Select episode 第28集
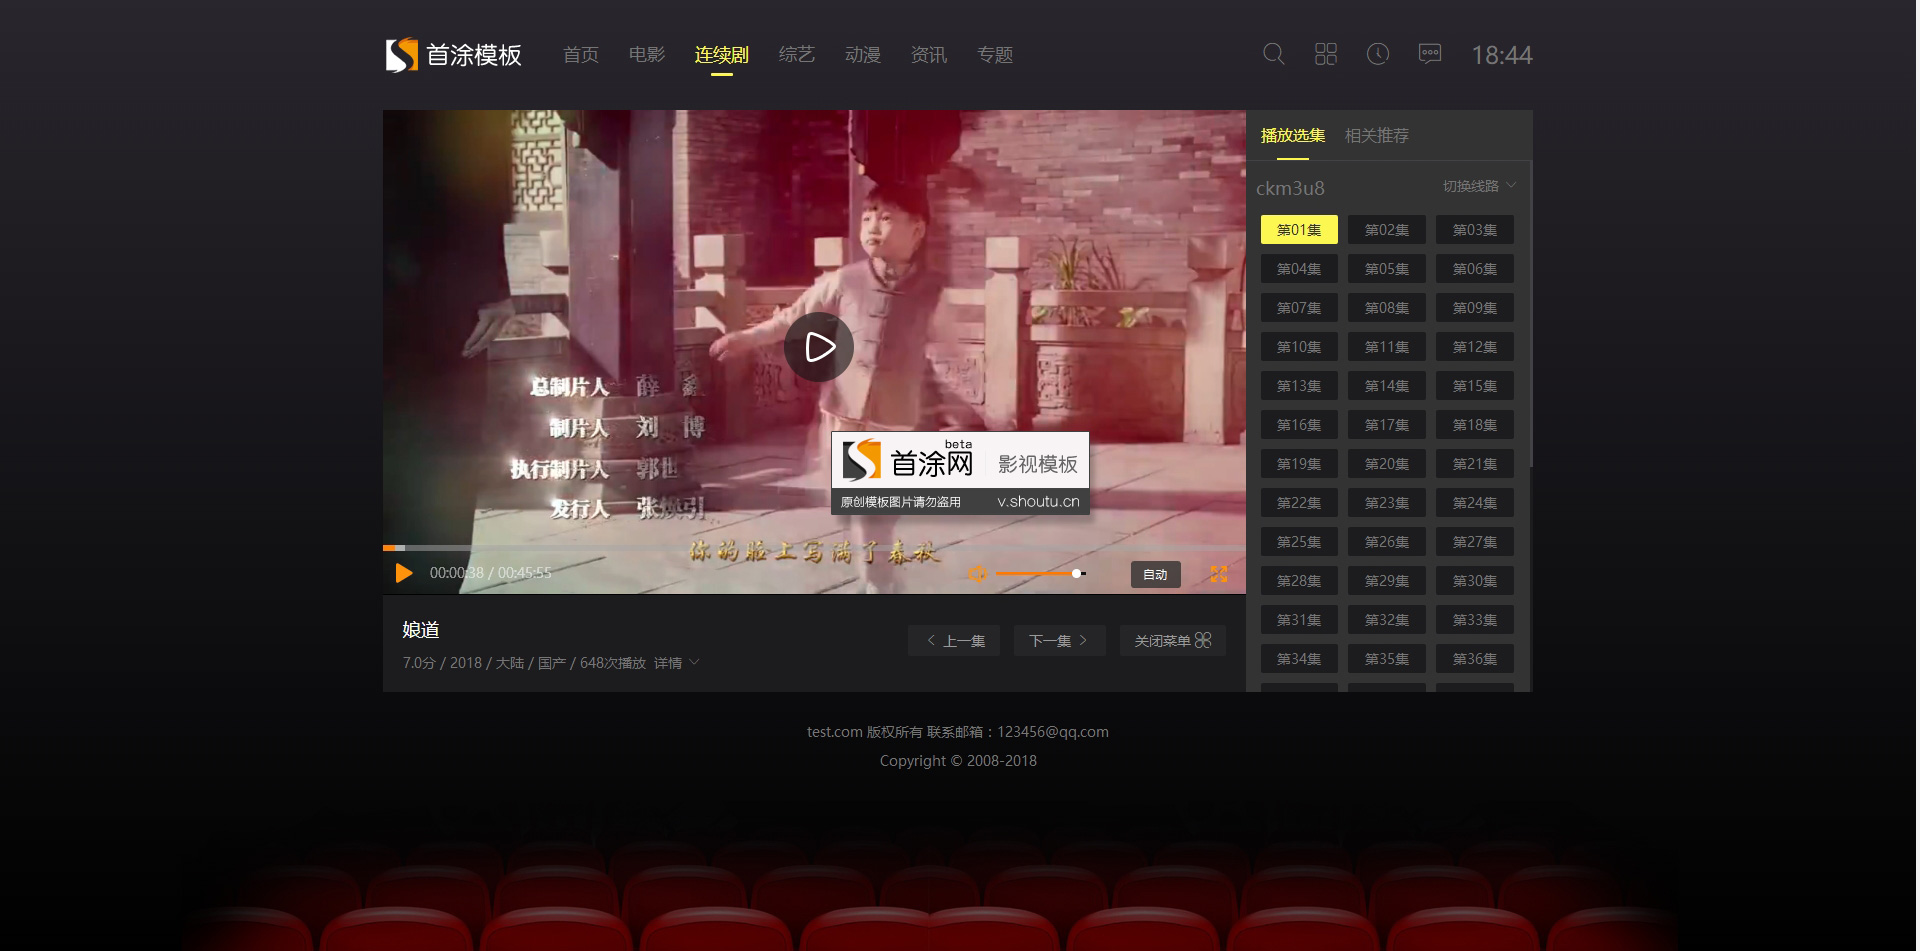 click(1299, 581)
